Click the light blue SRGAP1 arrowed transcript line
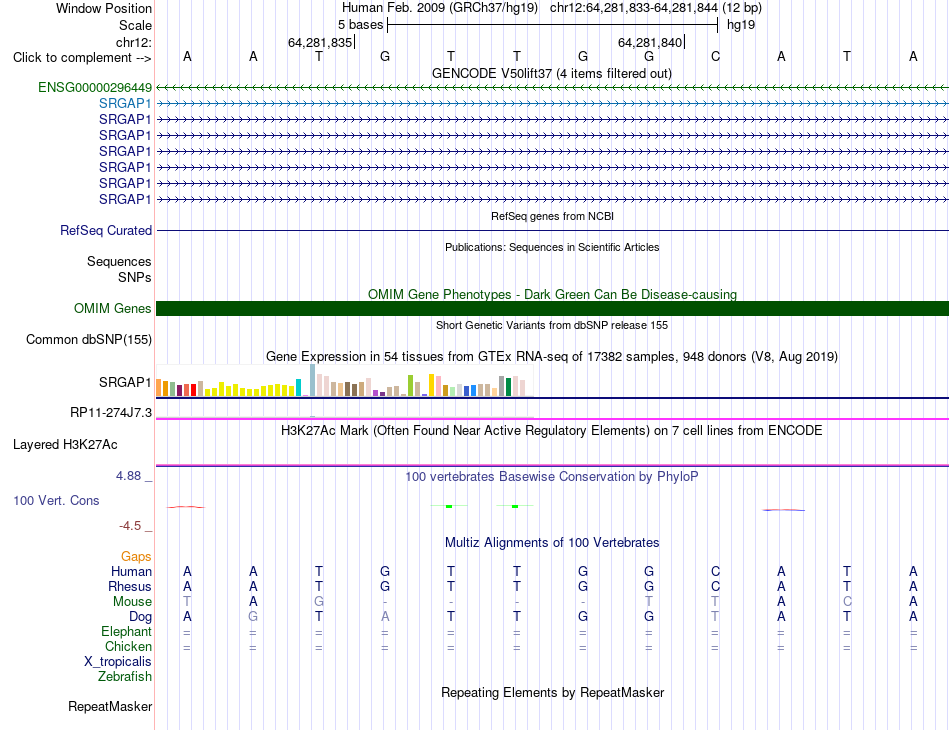This screenshot has width=950, height=730. point(552,104)
